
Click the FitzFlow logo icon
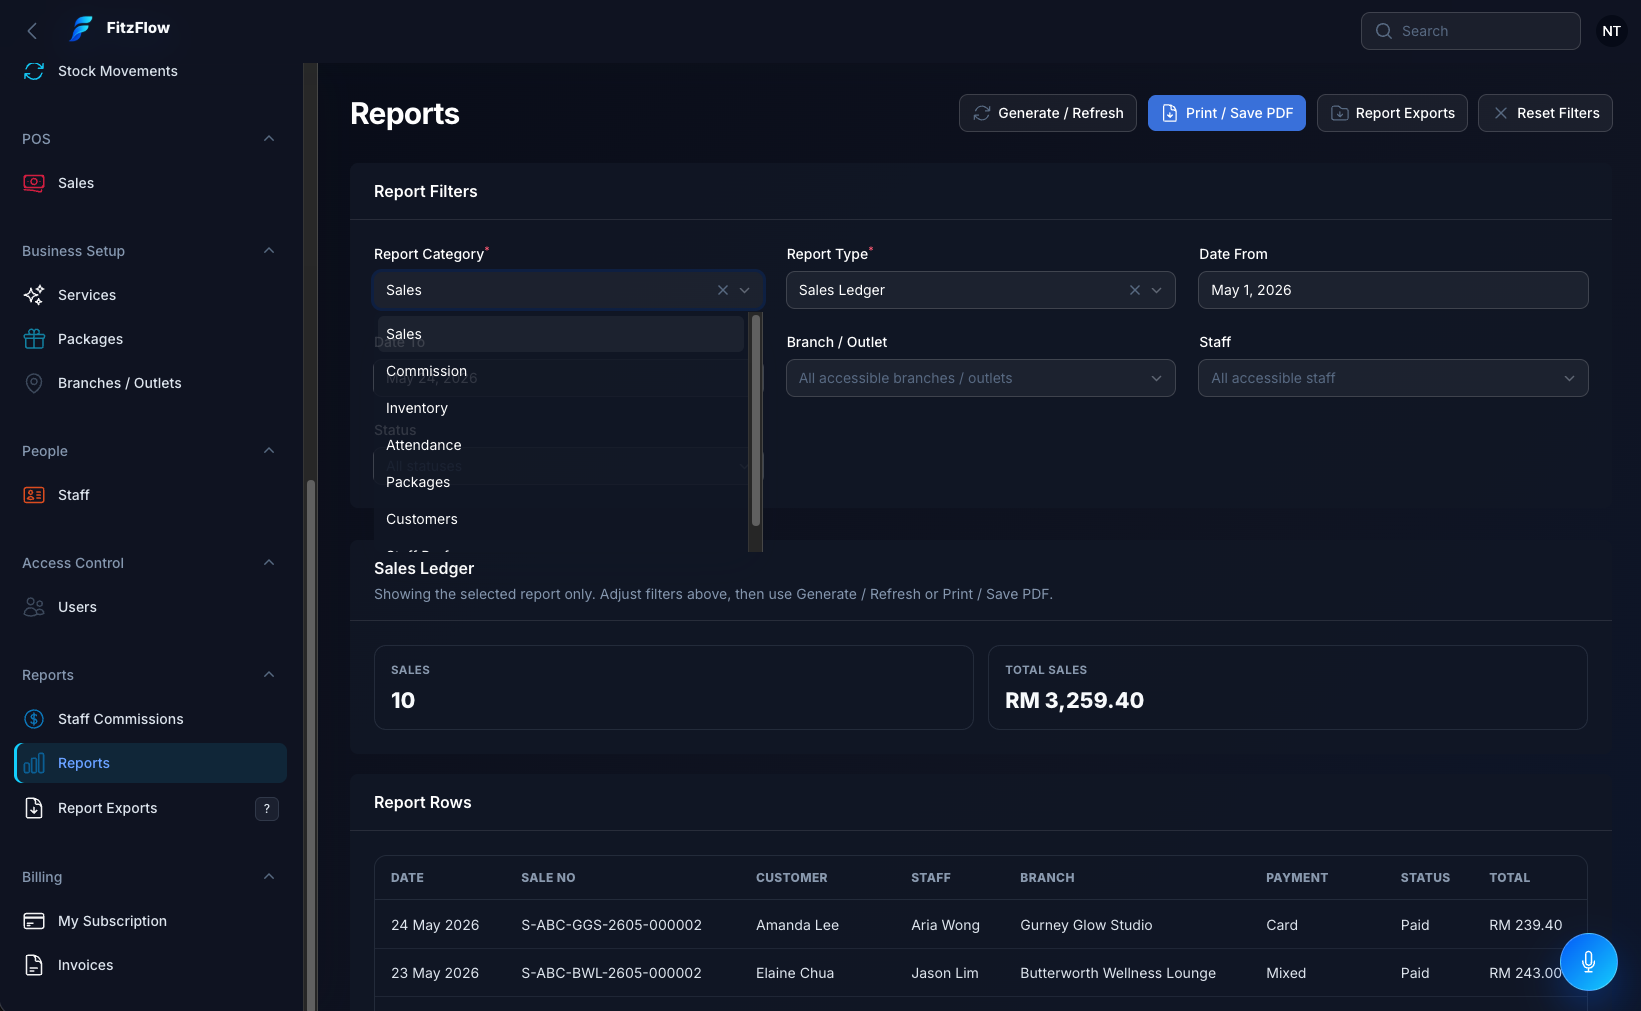pos(81,29)
